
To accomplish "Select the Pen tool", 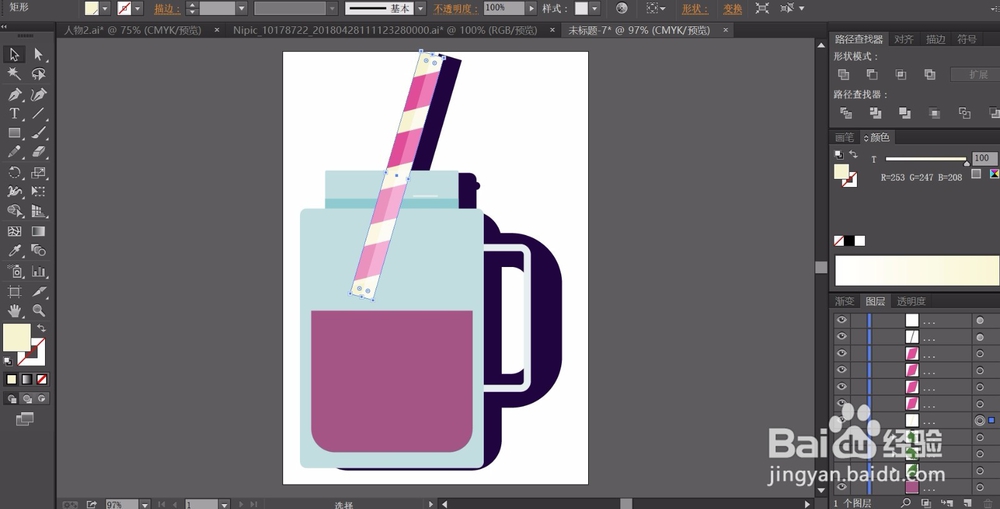I will [14, 94].
